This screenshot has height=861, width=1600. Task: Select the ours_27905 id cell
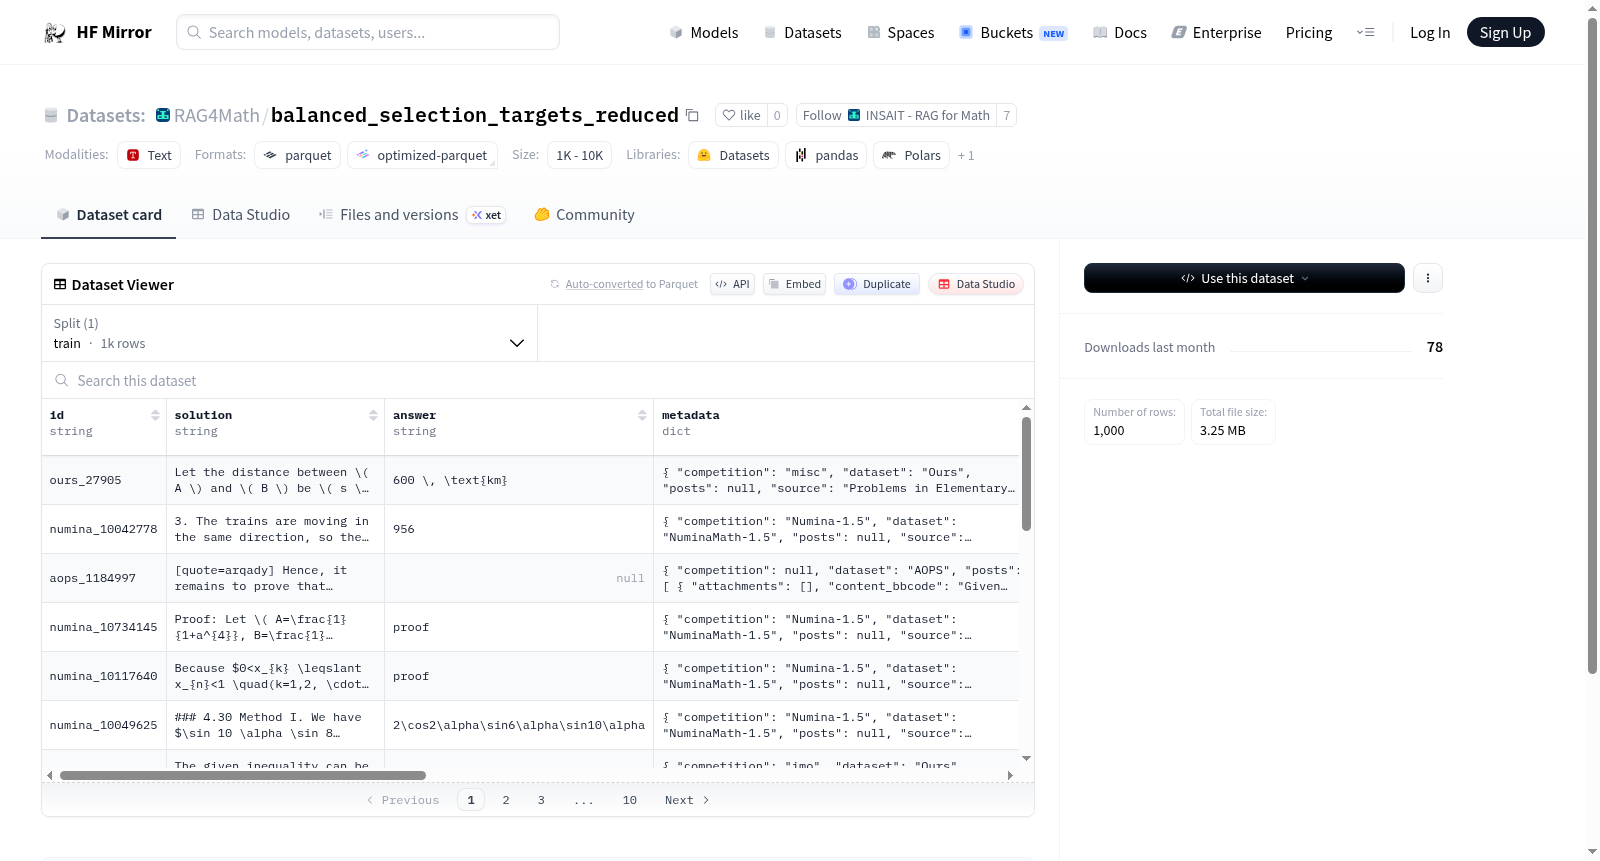[104, 480]
